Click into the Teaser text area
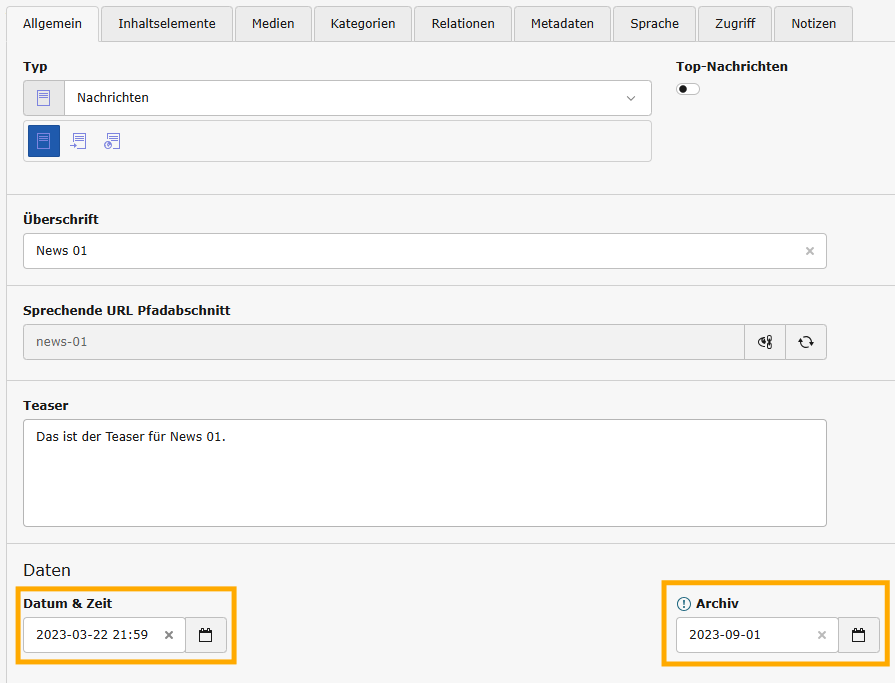Viewport: 895px width, 683px height. click(x=424, y=473)
